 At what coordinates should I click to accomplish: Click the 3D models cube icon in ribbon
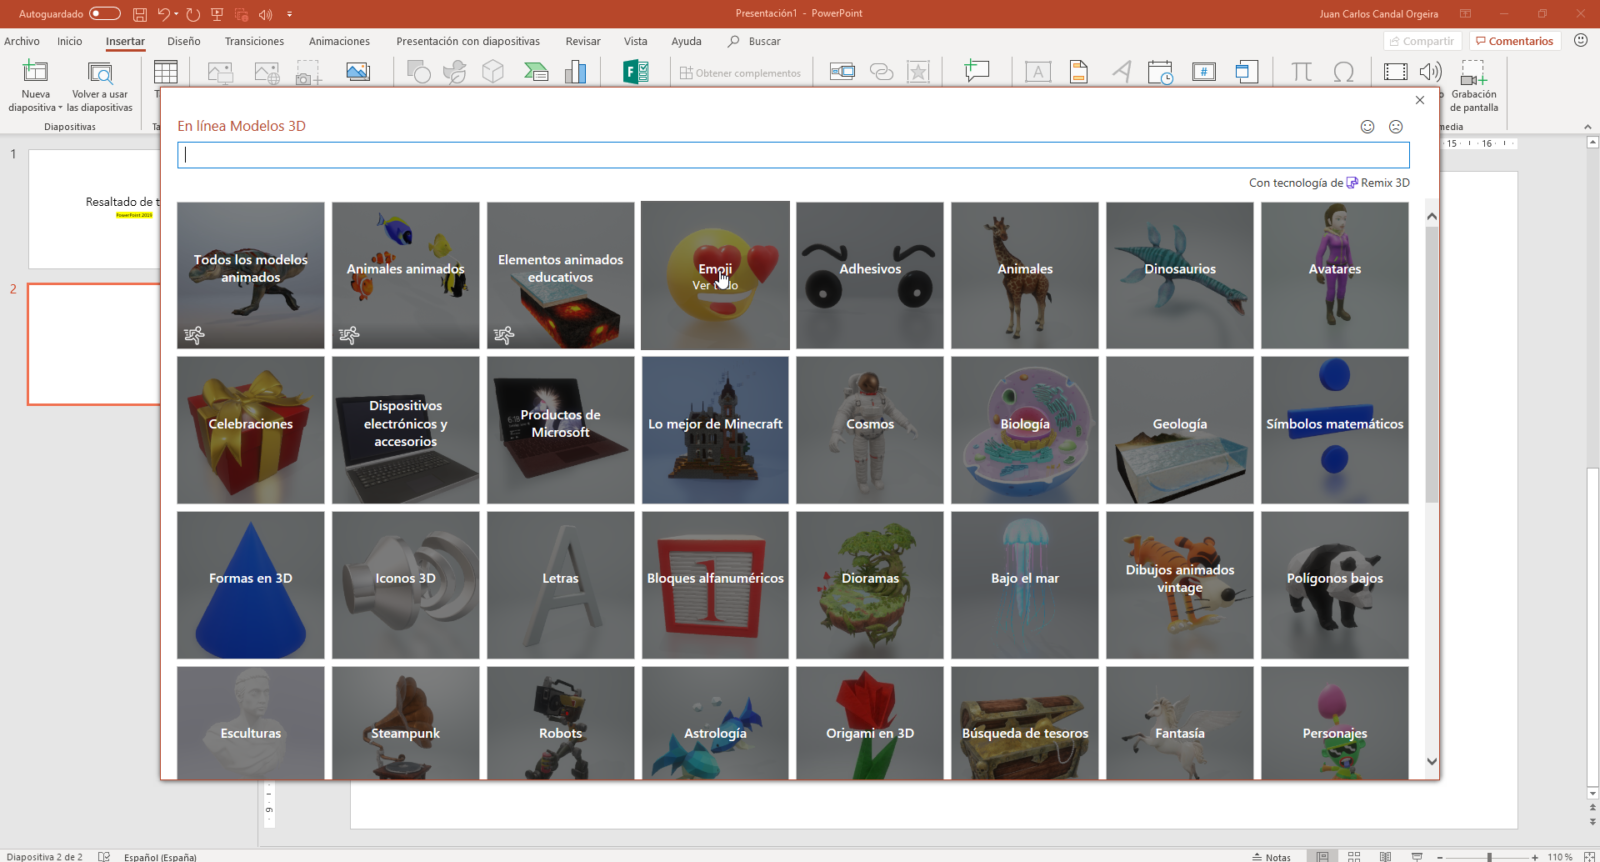pos(493,72)
